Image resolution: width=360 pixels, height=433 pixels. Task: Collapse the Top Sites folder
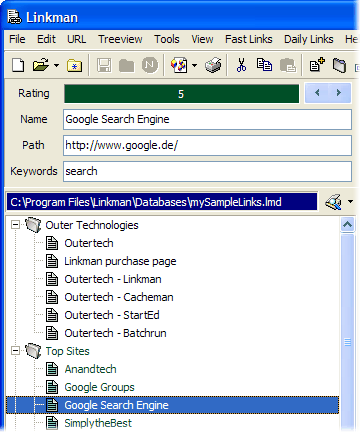(x=15, y=350)
